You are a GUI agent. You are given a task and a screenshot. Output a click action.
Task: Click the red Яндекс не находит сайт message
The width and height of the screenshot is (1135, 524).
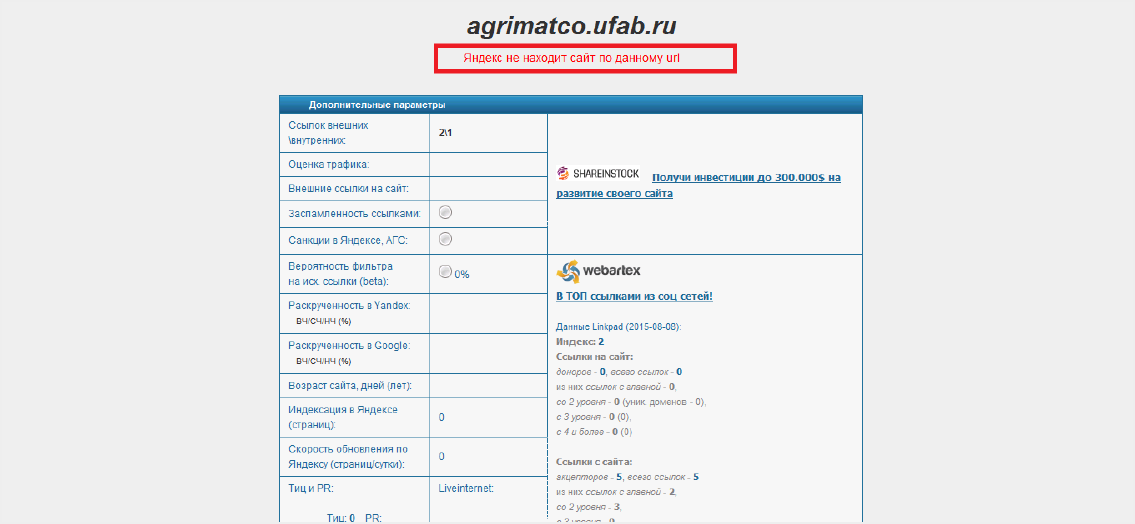point(585,59)
